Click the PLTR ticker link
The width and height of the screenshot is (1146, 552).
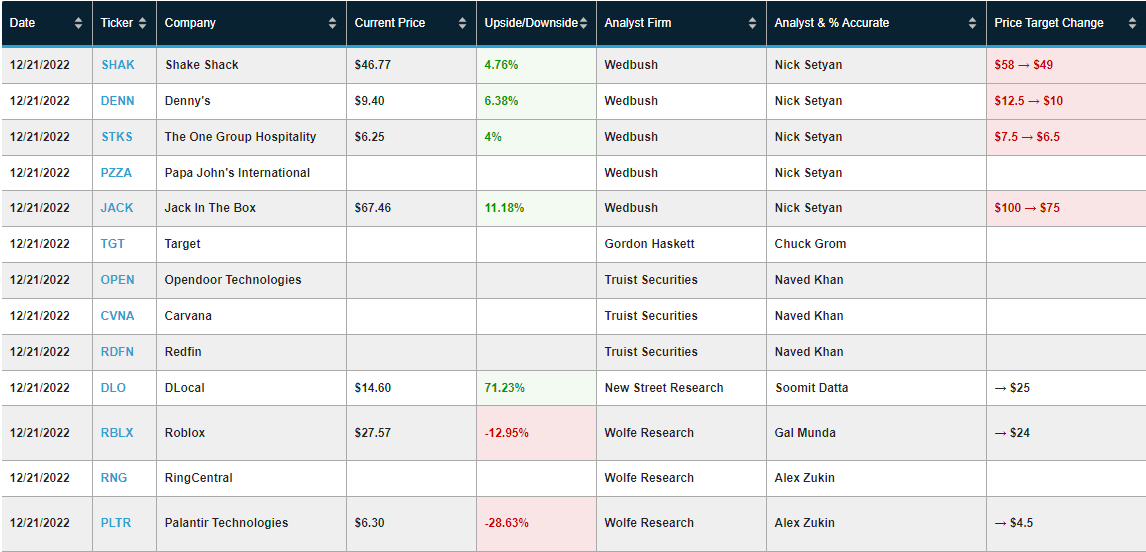(117, 523)
